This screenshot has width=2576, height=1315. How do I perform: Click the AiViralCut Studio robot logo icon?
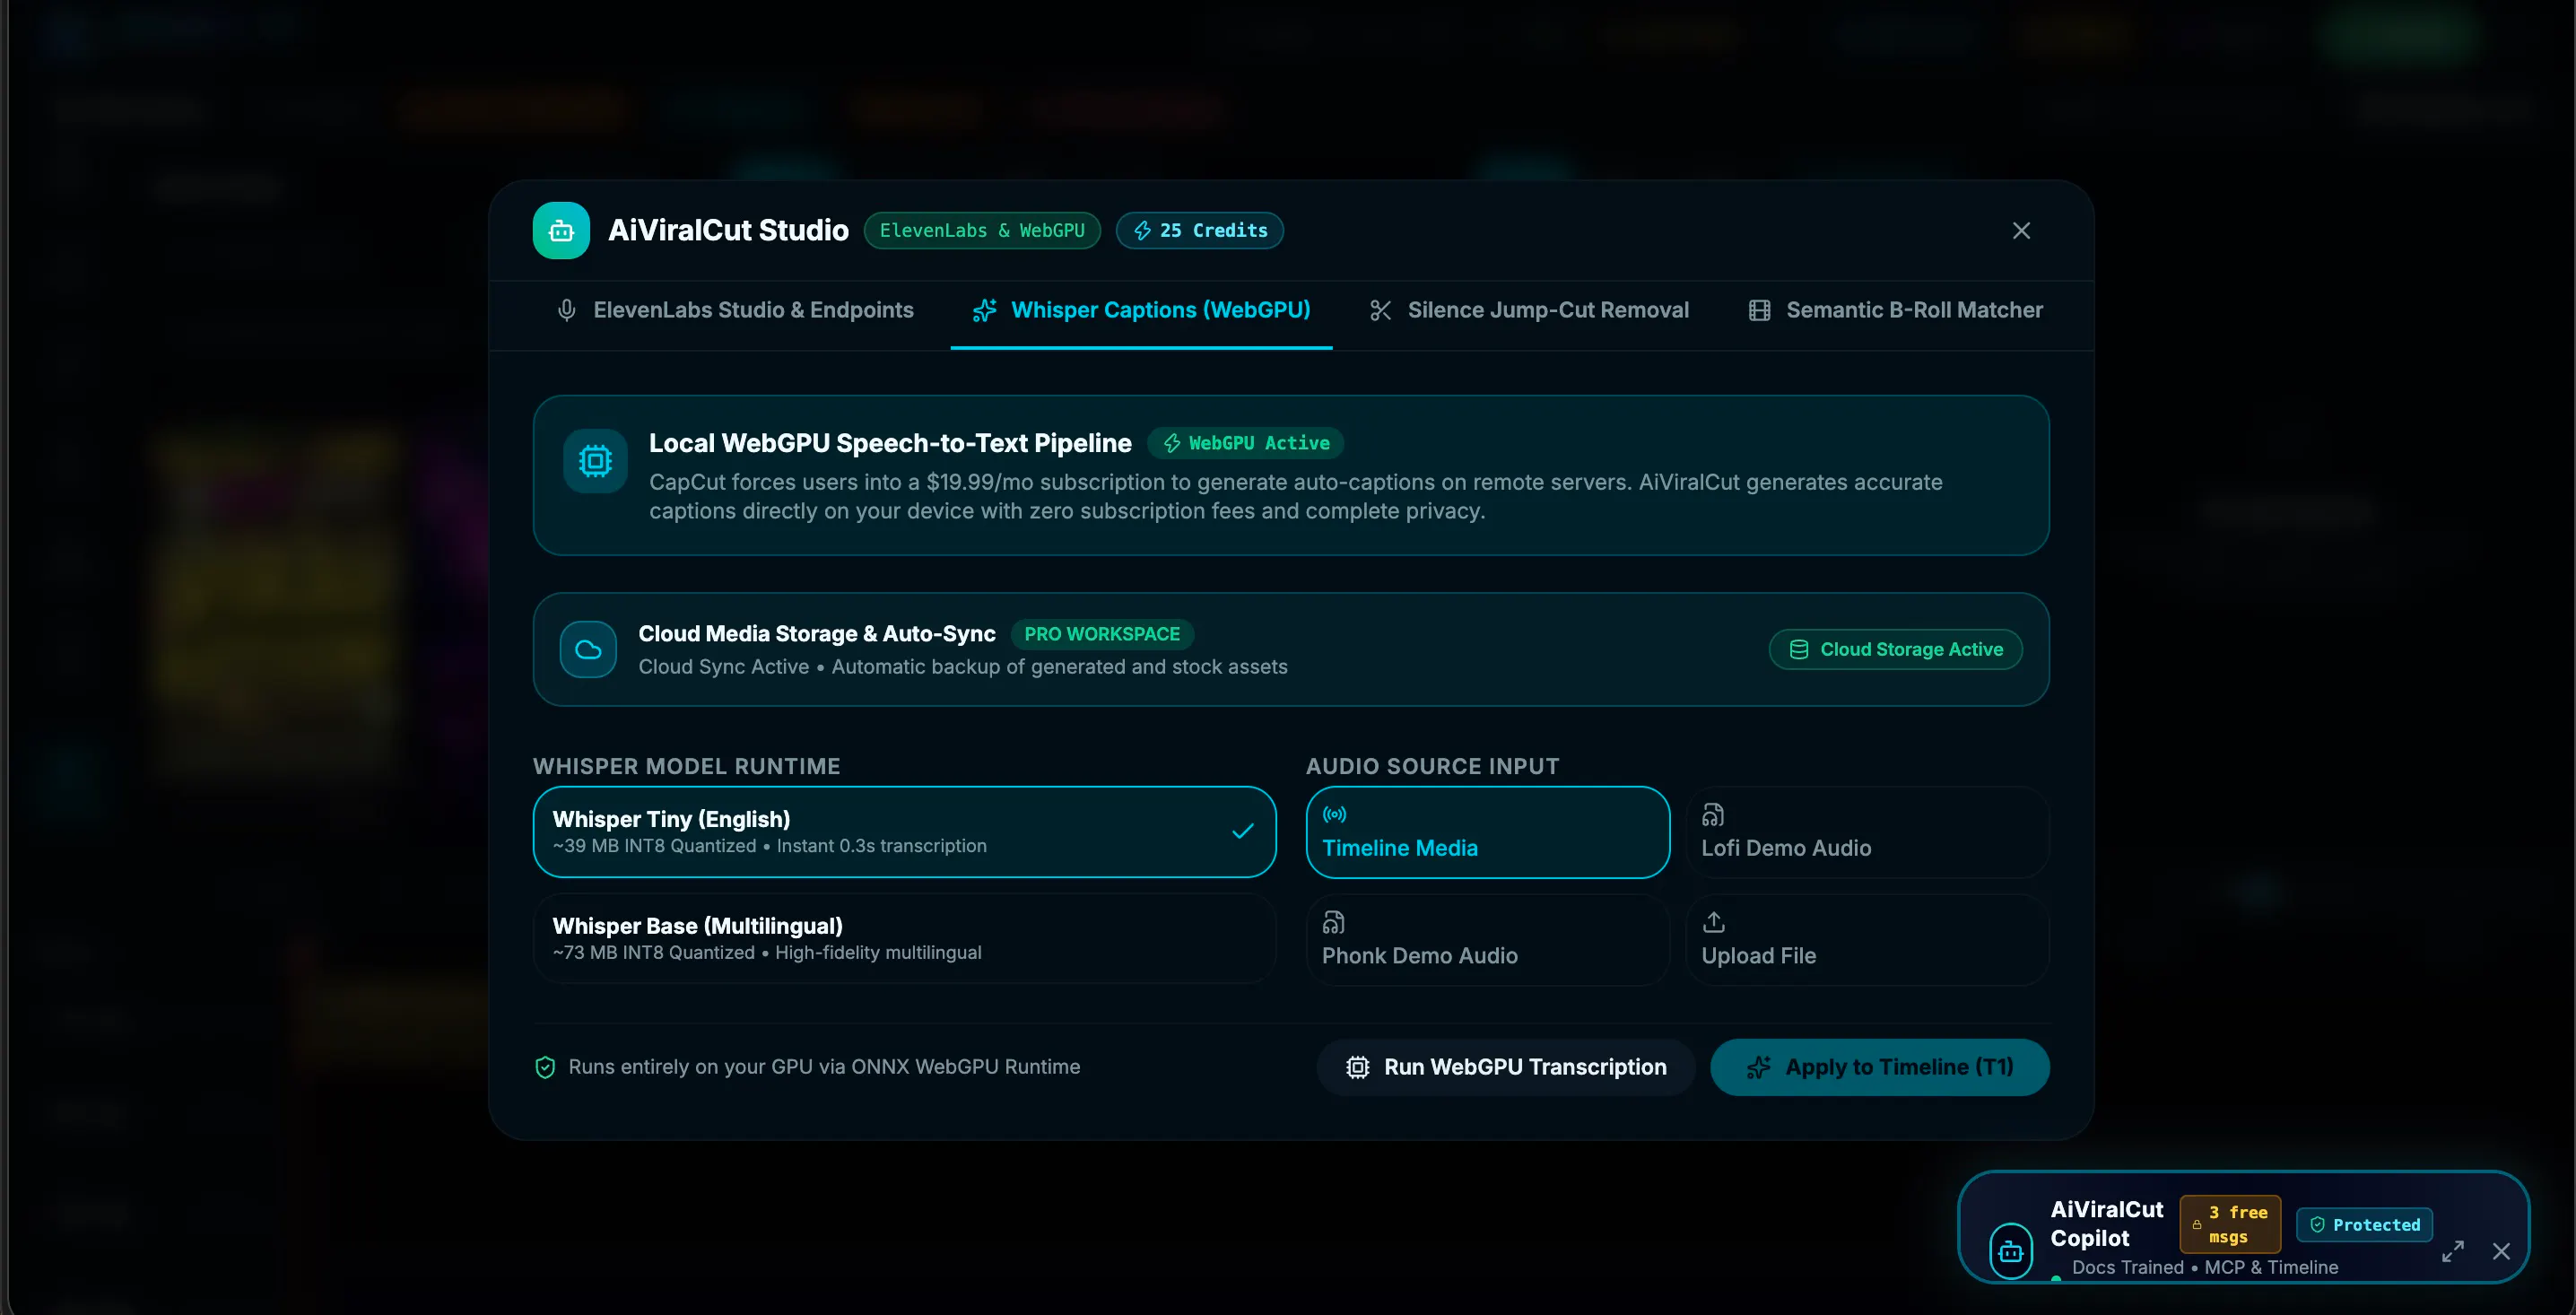pyautogui.click(x=561, y=231)
